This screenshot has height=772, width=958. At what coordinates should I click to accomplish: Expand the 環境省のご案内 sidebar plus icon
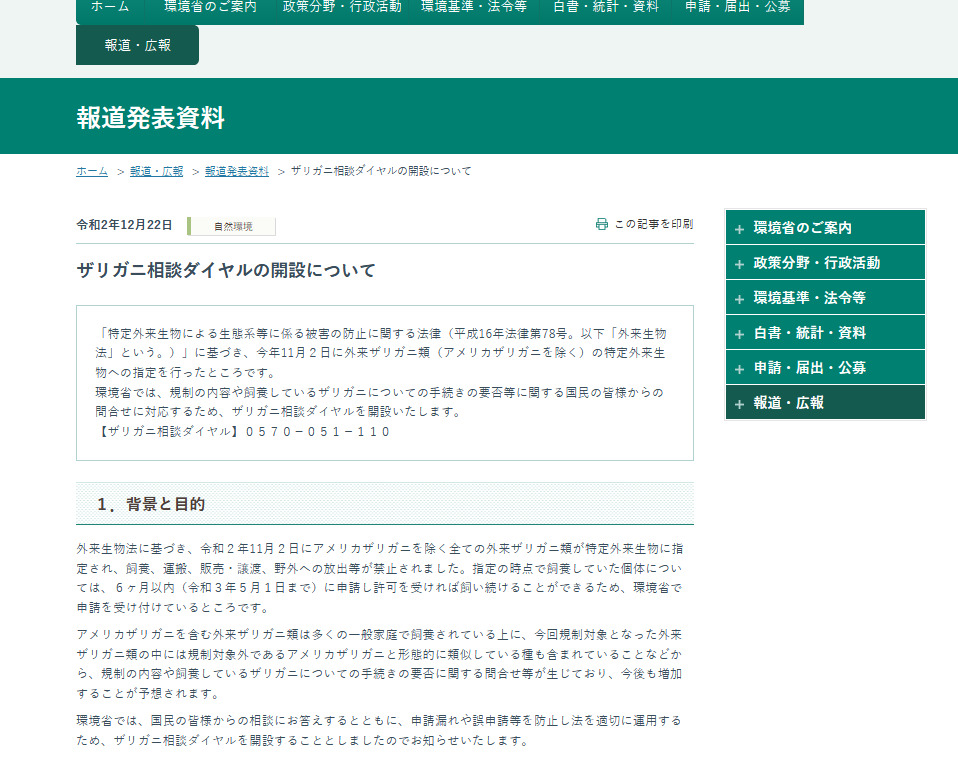tap(739, 229)
